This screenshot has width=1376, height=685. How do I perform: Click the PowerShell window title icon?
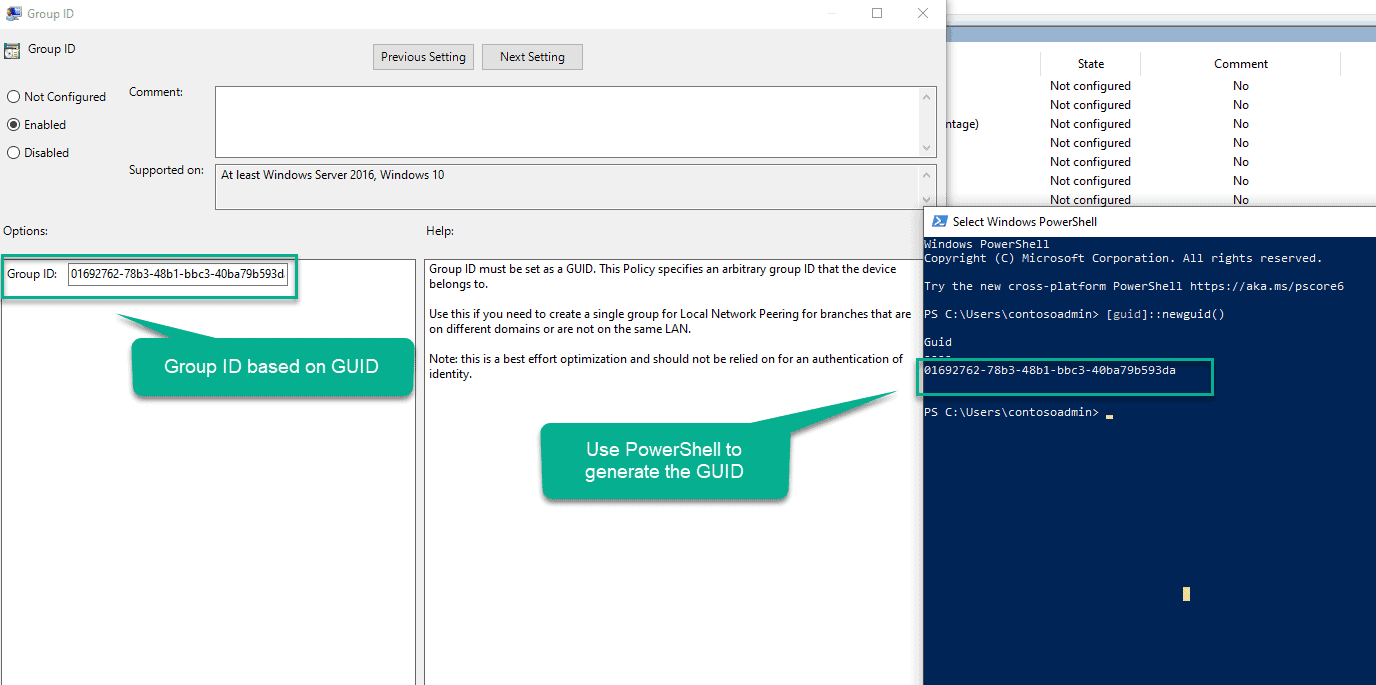pos(939,221)
